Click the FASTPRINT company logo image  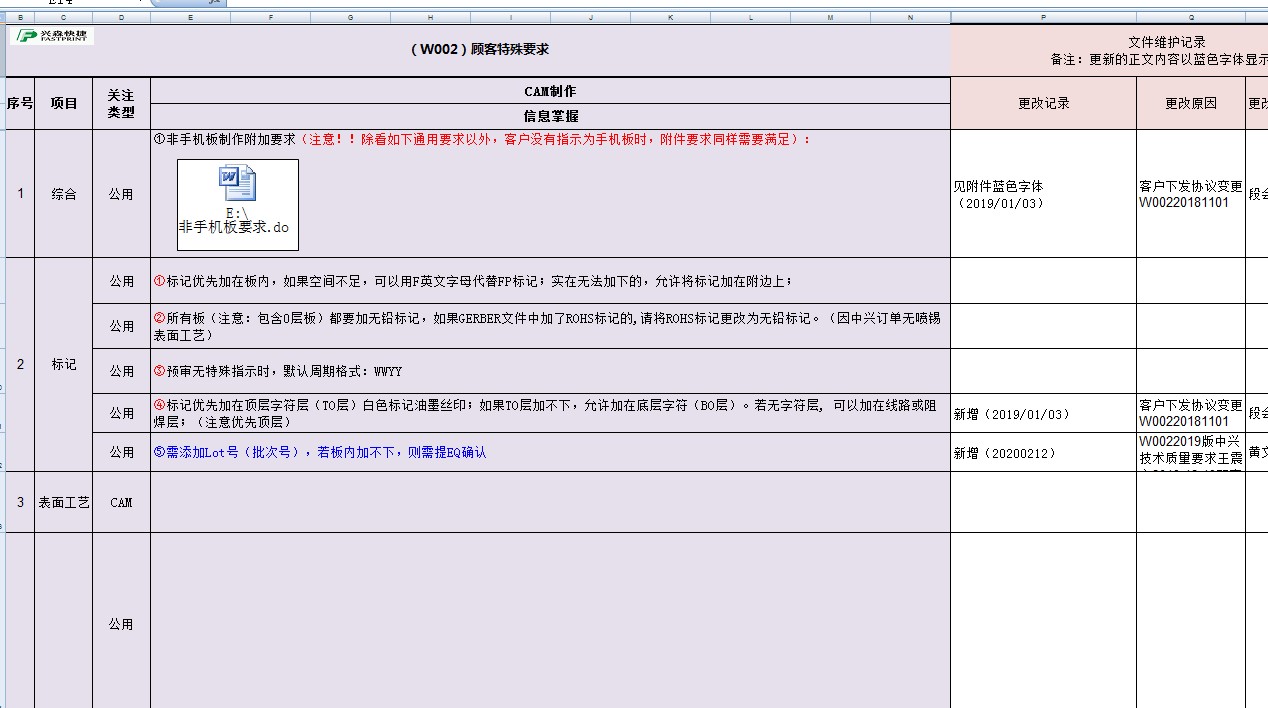pyautogui.click(x=52, y=35)
